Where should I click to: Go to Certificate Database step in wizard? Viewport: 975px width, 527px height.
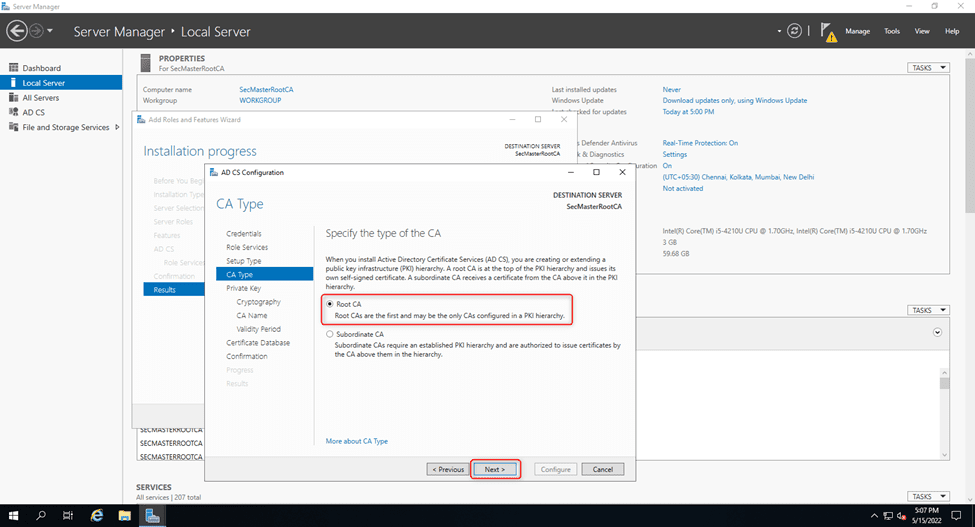tap(258, 343)
